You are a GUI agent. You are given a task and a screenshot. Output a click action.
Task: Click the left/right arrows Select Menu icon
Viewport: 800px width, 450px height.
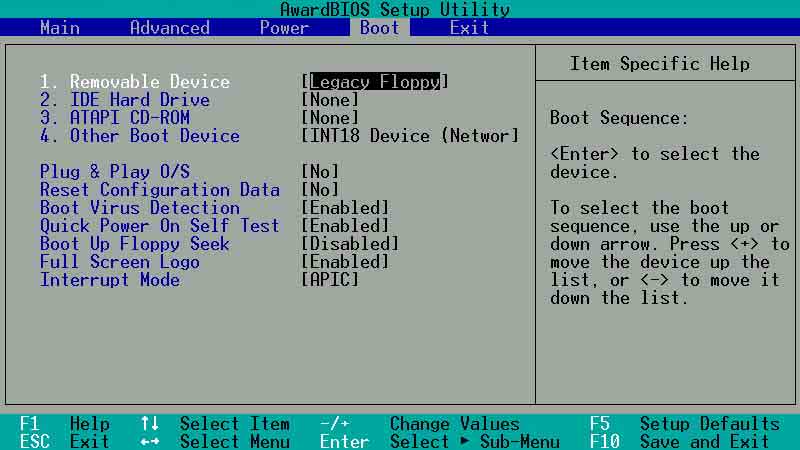point(149,441)
